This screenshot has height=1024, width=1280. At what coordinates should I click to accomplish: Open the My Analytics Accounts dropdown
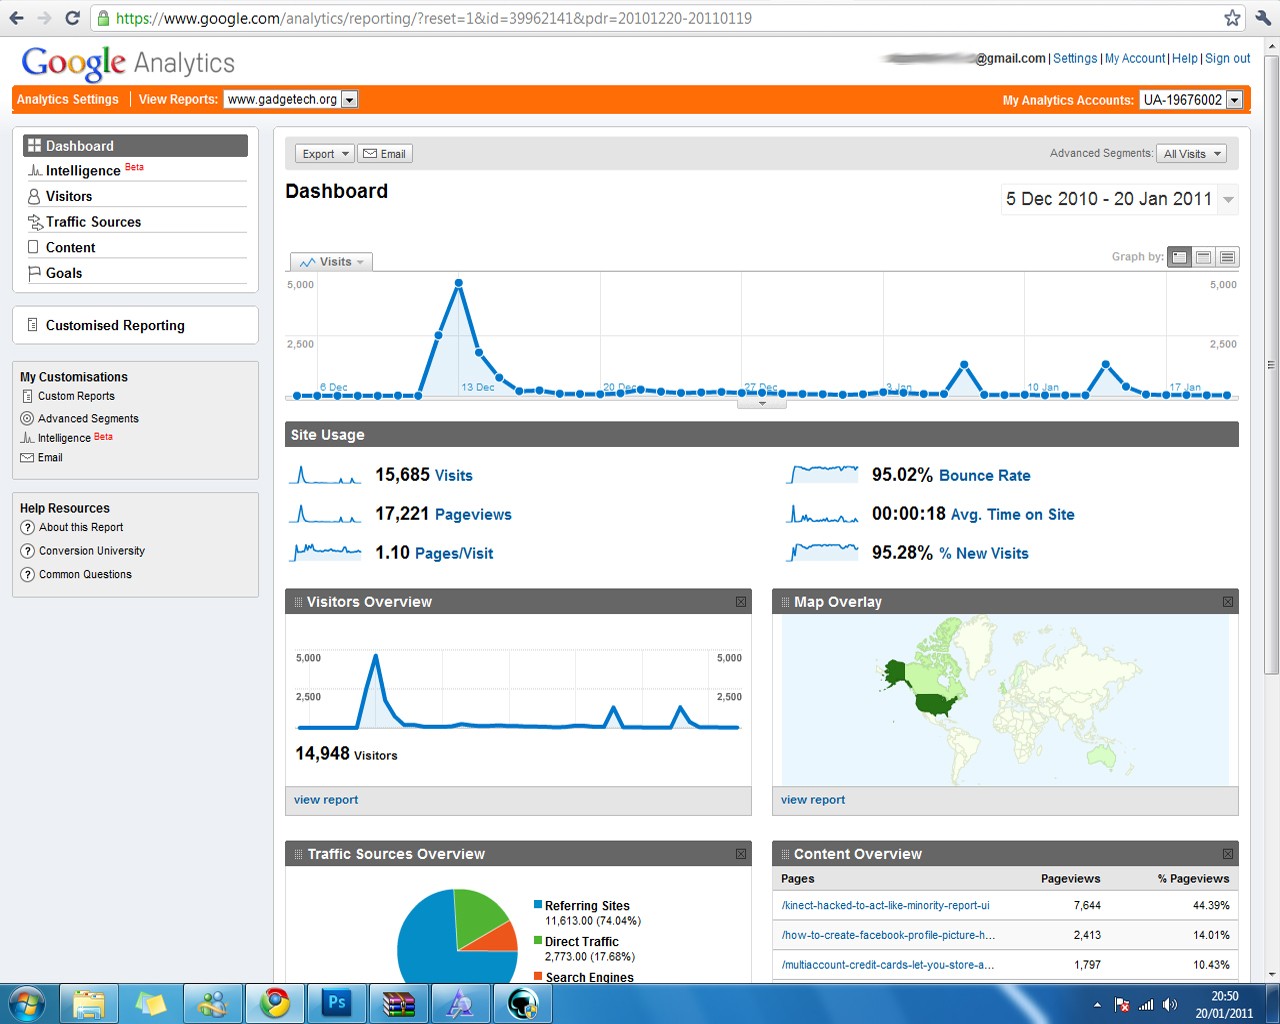tap(1191, 100)
